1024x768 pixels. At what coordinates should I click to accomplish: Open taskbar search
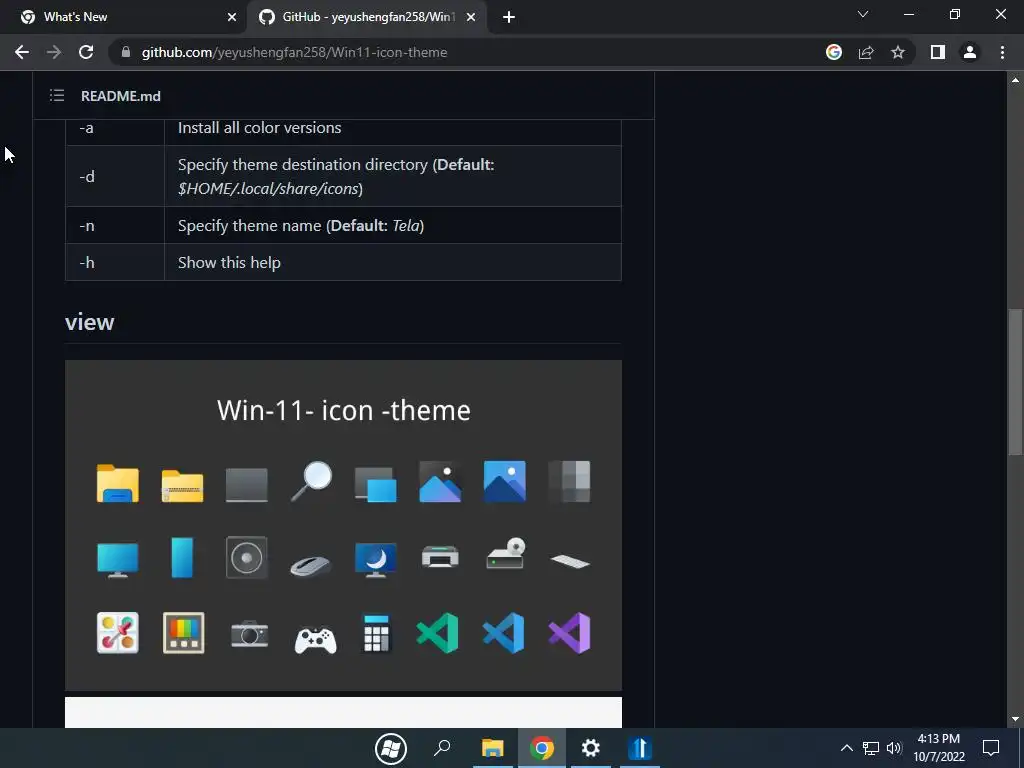click(442, 748)
